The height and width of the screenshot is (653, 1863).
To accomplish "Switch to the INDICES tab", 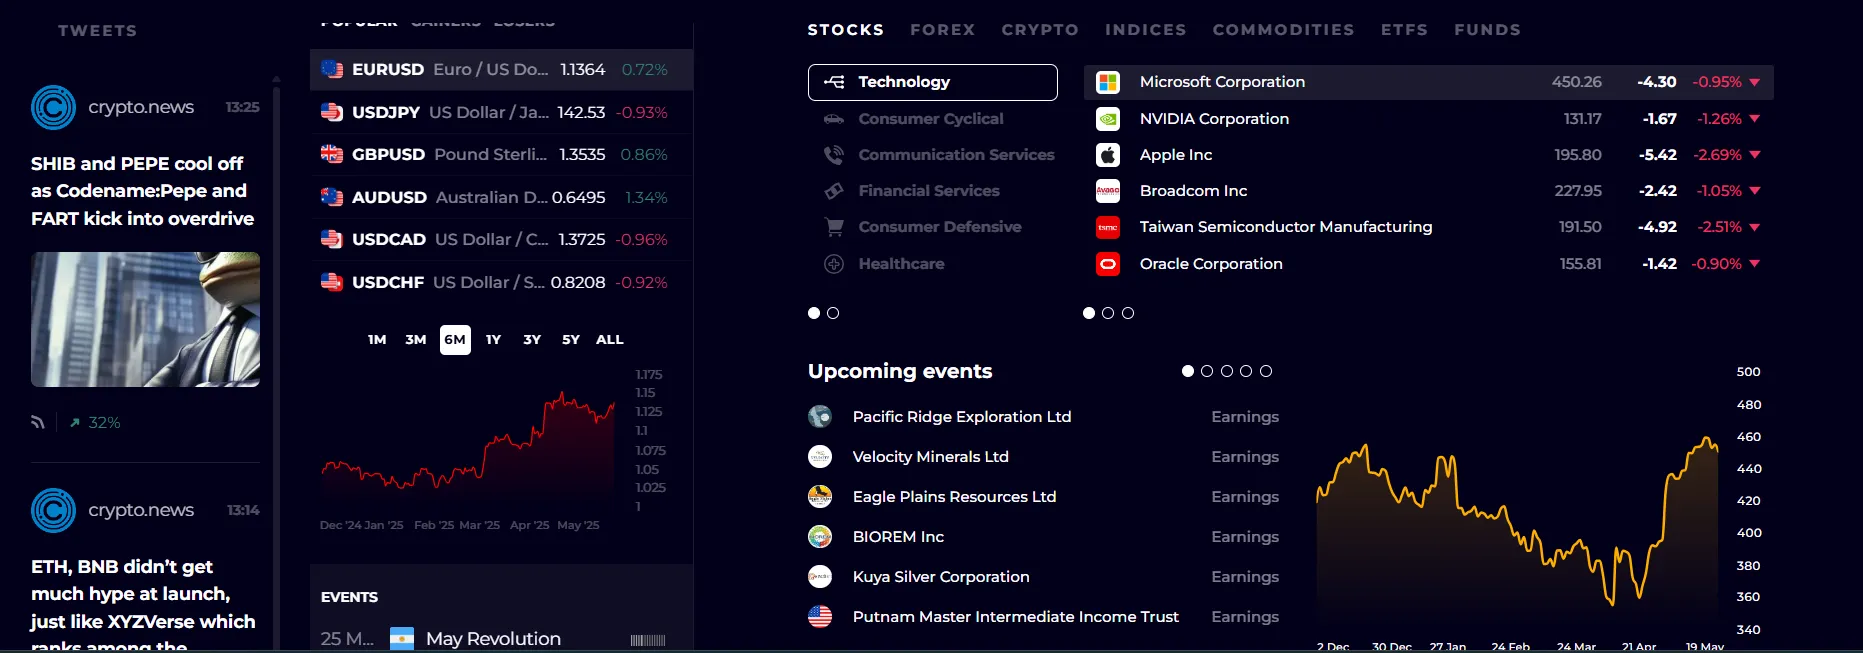I will [x=1146, y=30].
